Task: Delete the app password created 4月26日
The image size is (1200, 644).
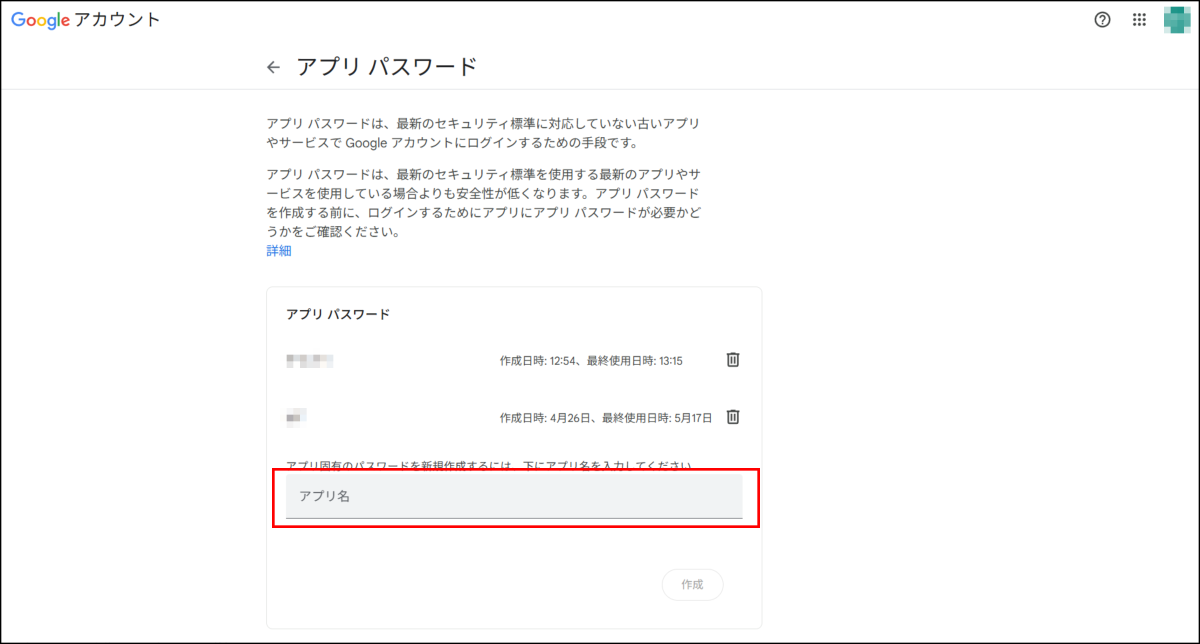Action: coord(732,417)
